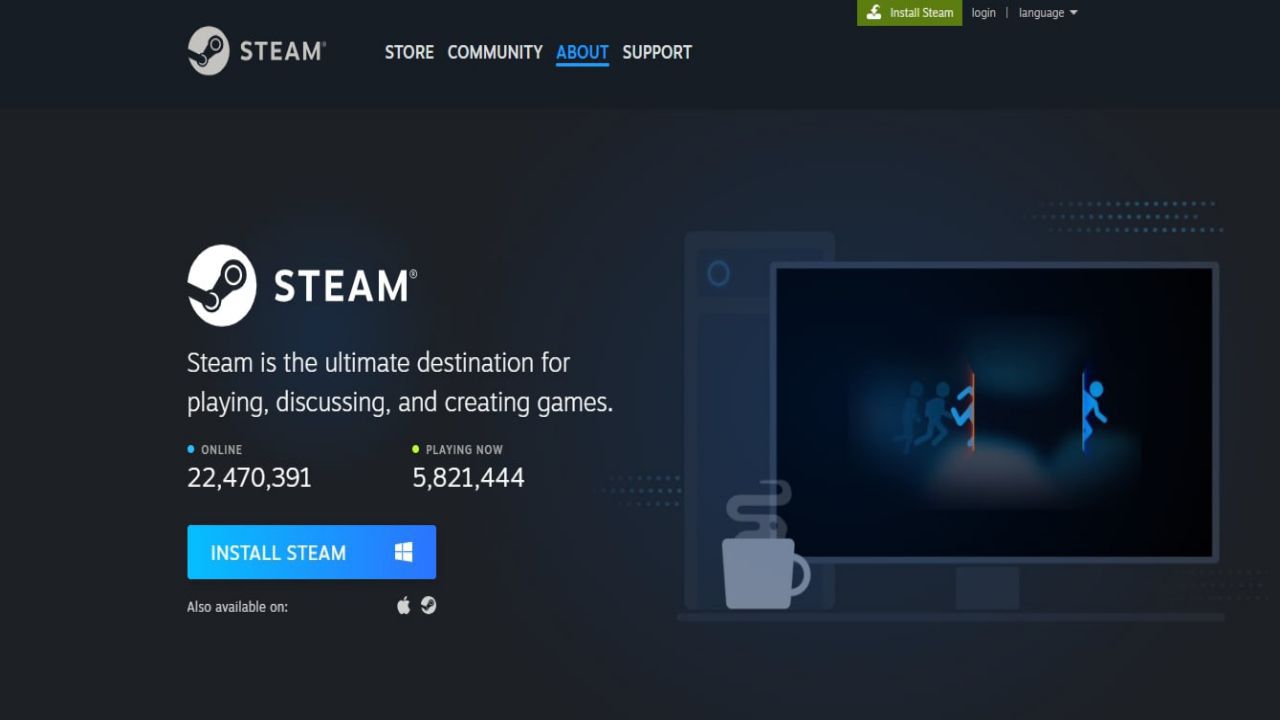This screenshot has width=1280, height=720.
Task: Click the 22,470,391 online player count
Action: [248, 477]
